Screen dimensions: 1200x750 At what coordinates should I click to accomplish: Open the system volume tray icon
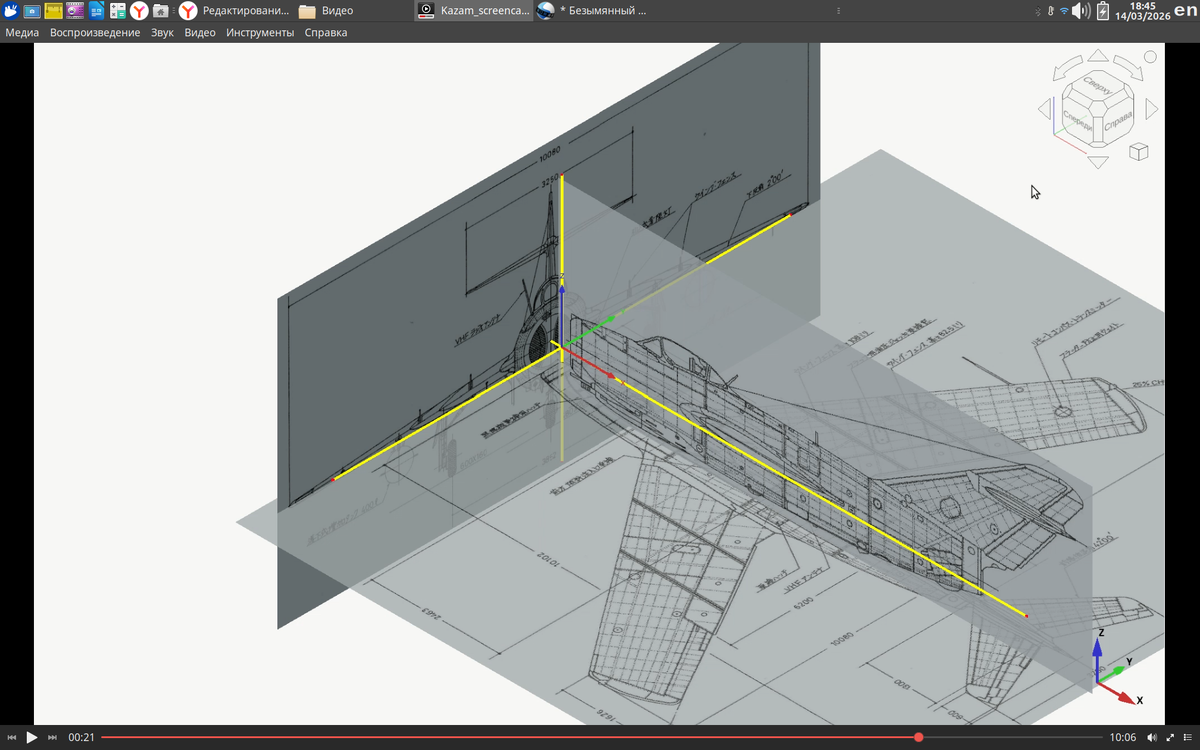coord(1082,11)
